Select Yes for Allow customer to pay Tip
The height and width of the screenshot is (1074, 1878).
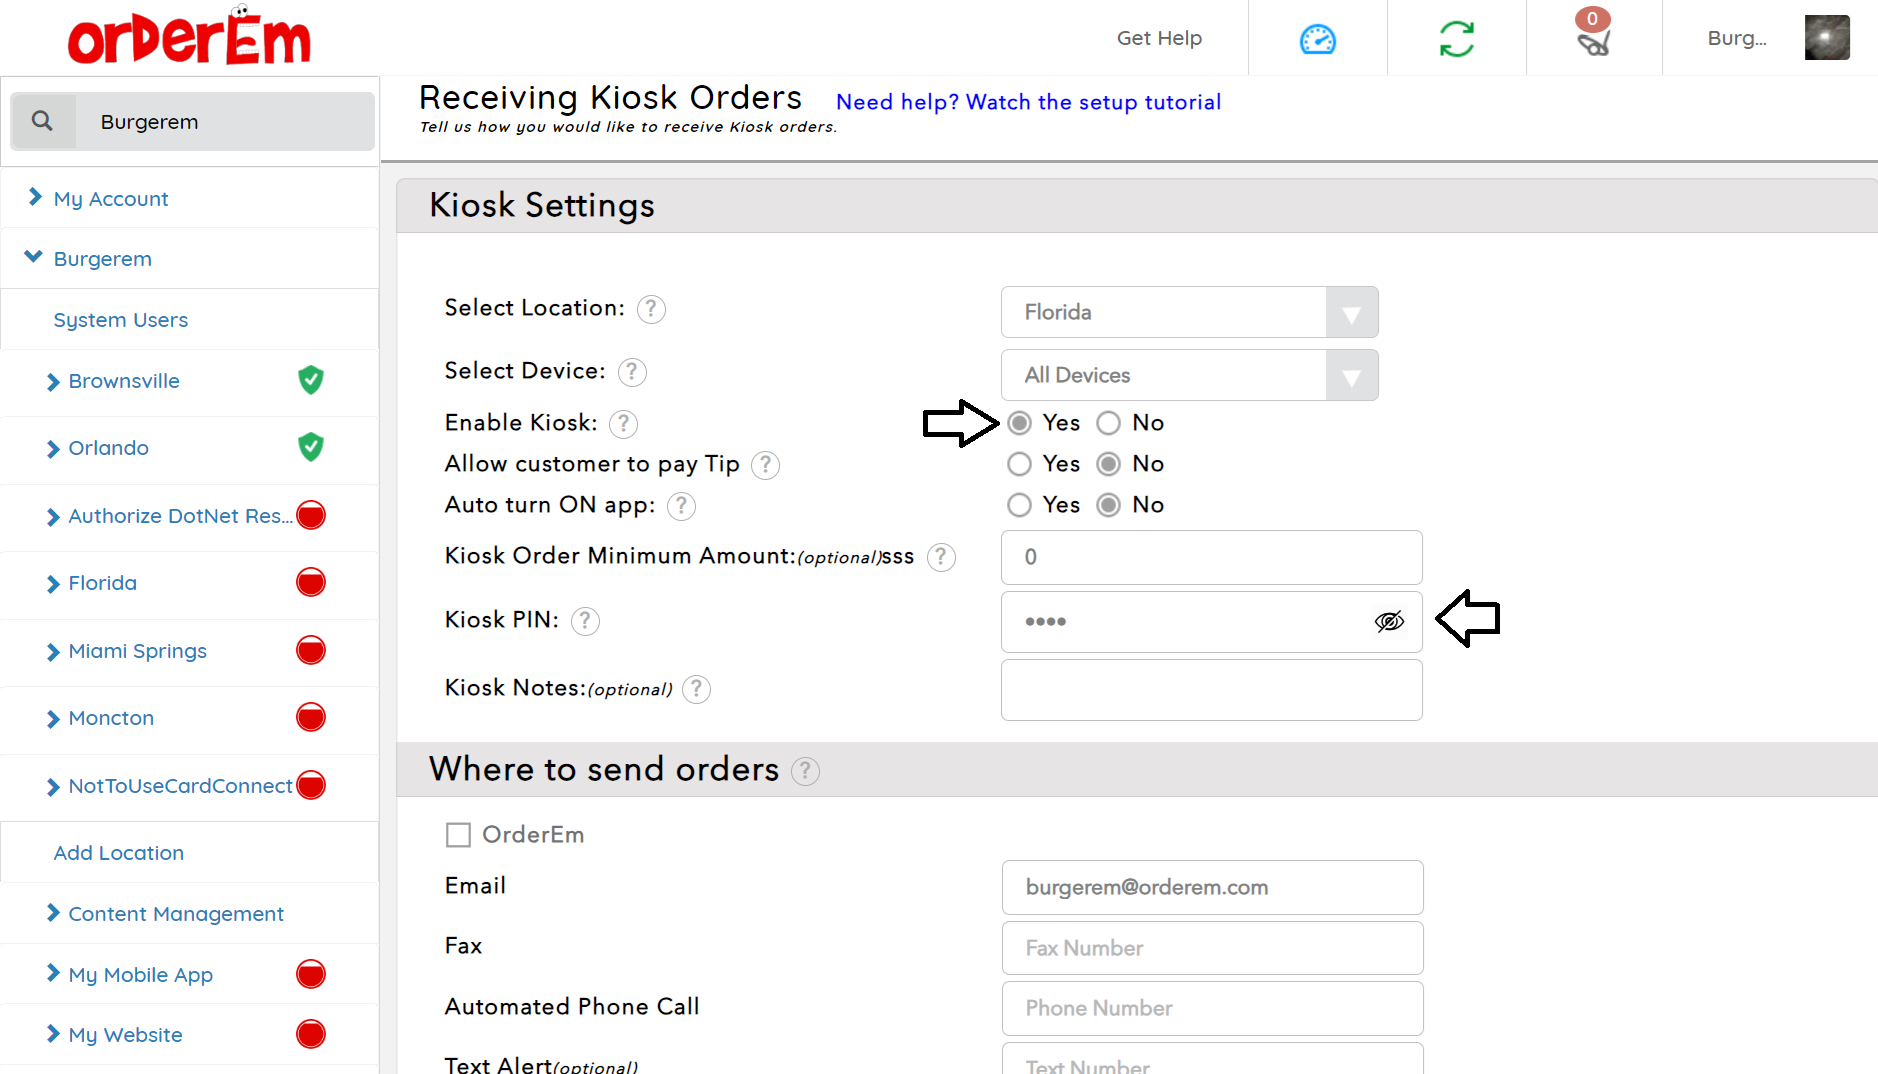pyautogui.click(x=1019, y=464)
